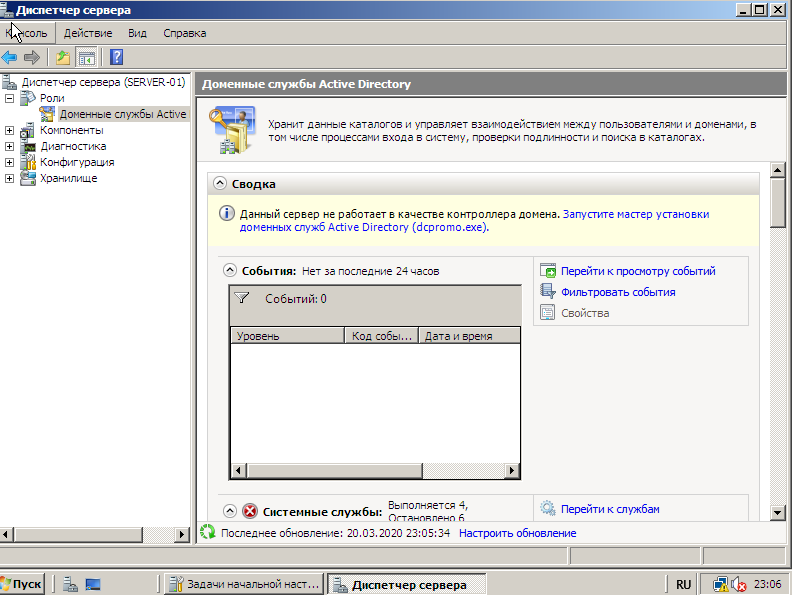Click the Диагностика node icon

[28, 146]
